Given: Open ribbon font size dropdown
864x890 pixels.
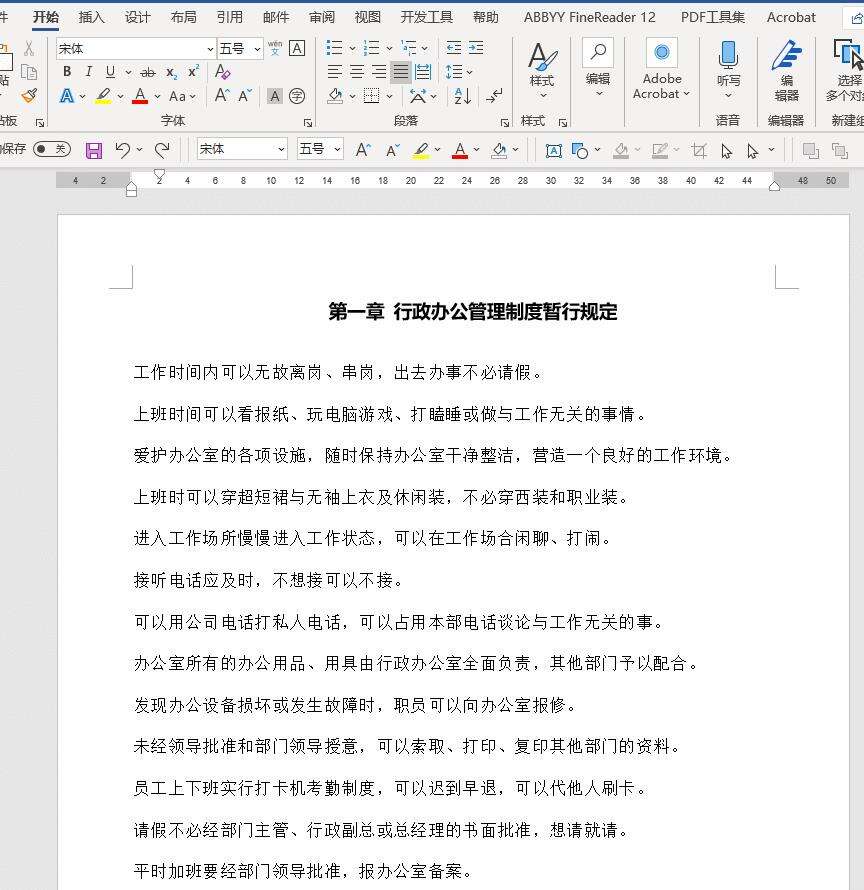Looking at the screenshot, I should pos(257,49).
